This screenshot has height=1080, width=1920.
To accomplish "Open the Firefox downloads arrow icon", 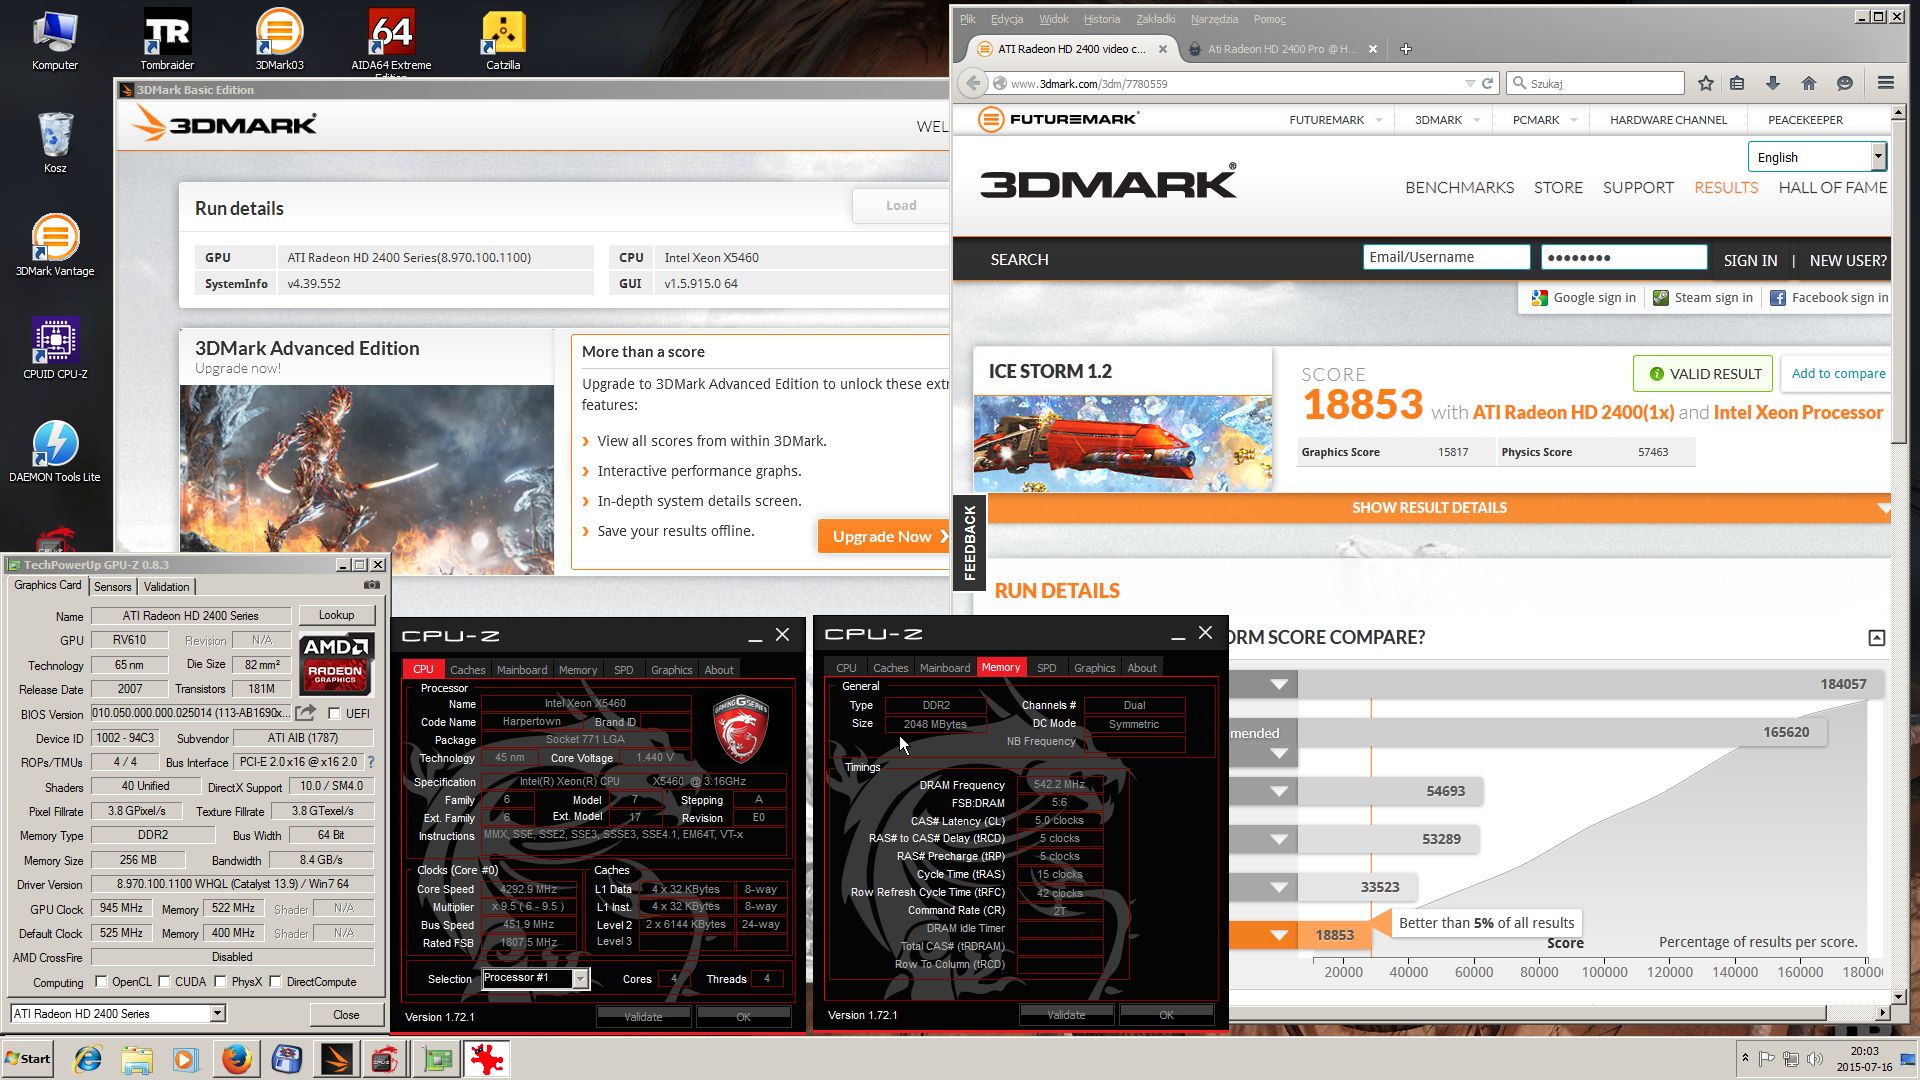I will tap(1772, 83).
